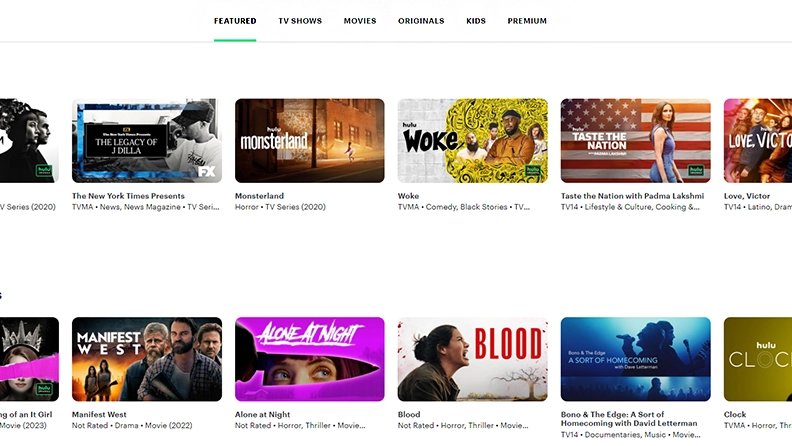The image size is (792, 446).
Task: Select the Originals tab
Action: click(x=421, y=21)
